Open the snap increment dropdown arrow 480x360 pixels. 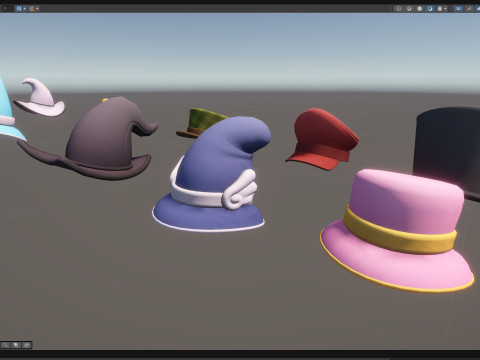pos(37,9)
